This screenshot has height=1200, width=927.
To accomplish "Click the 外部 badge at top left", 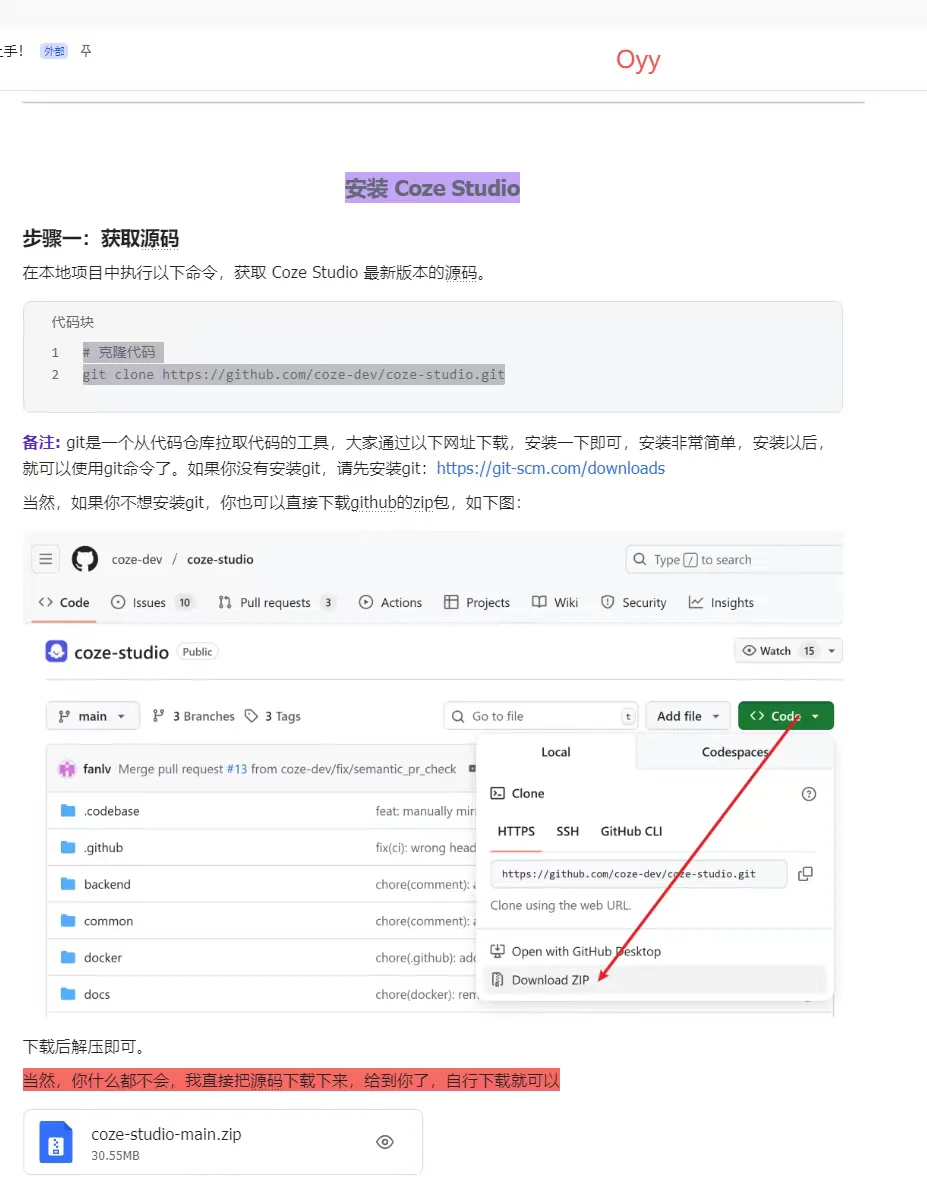I will pyautogui.click(x=53, y=50).
